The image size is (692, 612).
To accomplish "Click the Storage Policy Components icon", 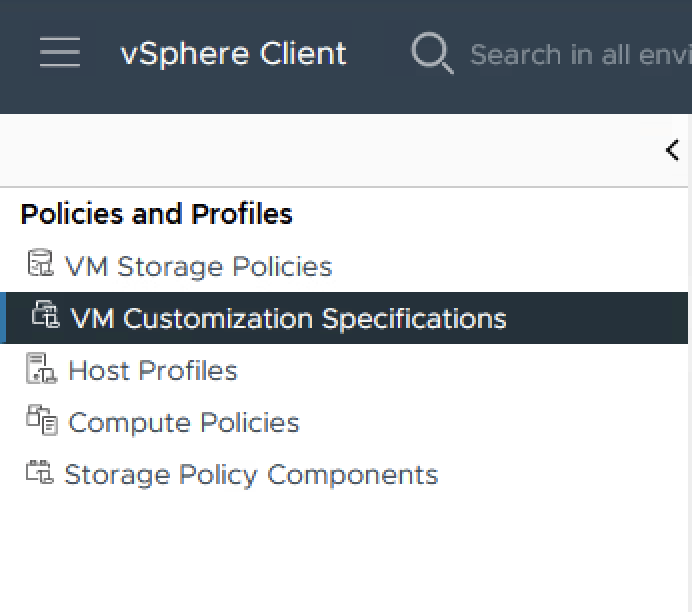I will click(39, 473).
